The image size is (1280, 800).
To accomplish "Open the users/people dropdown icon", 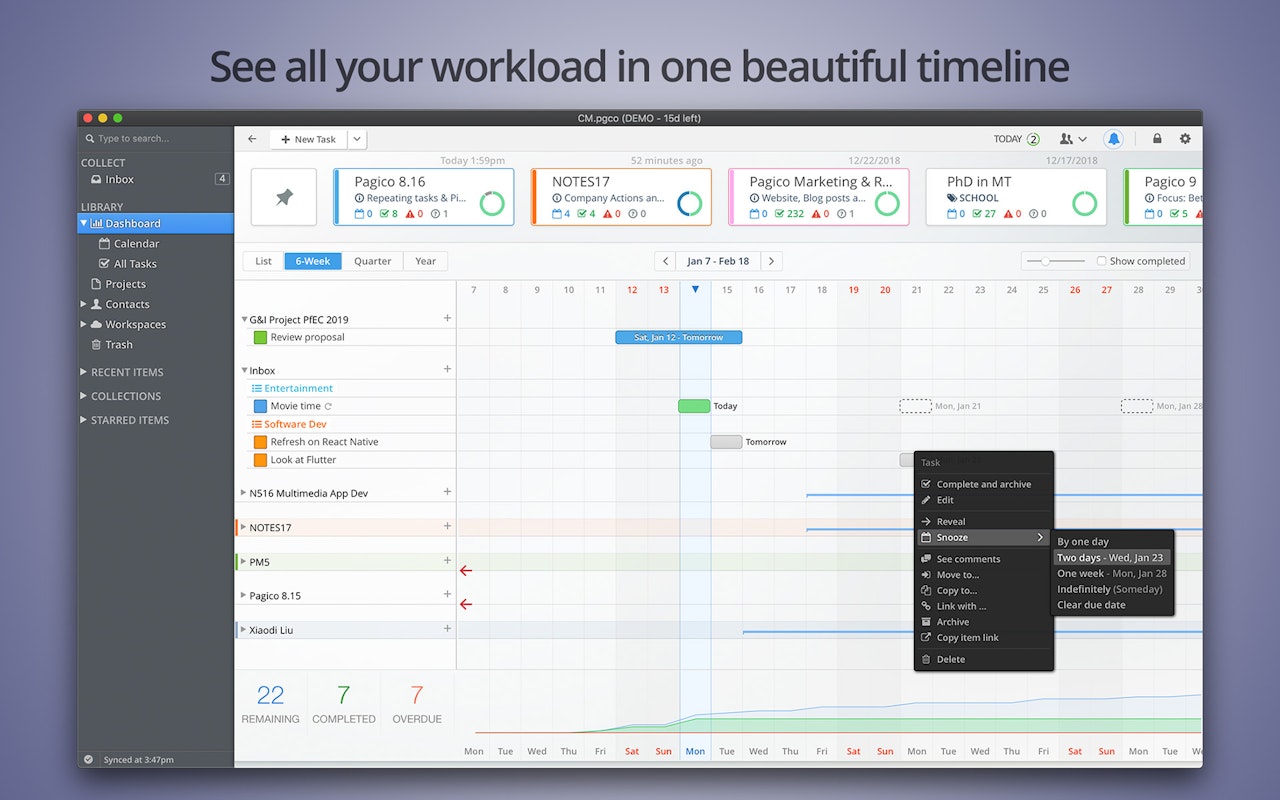I will click(1073, 139).
